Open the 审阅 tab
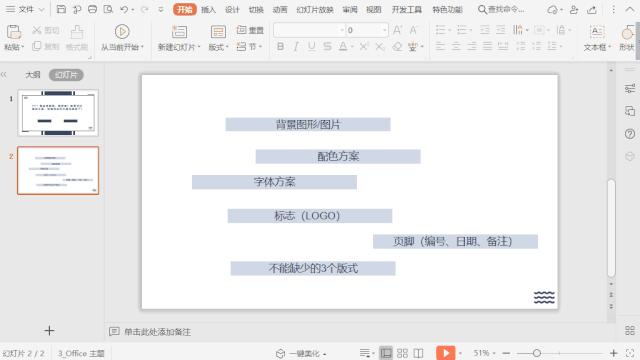The image size is (640, 360). click(x=350, y=9)
